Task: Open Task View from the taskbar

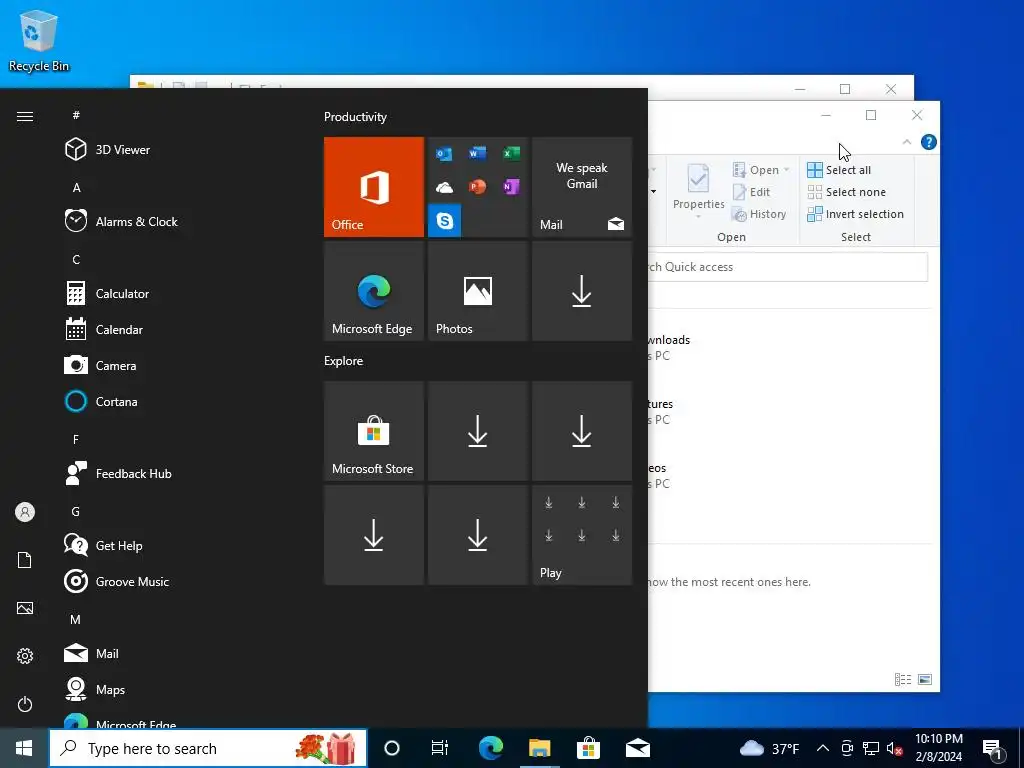Action: (440, 748)
